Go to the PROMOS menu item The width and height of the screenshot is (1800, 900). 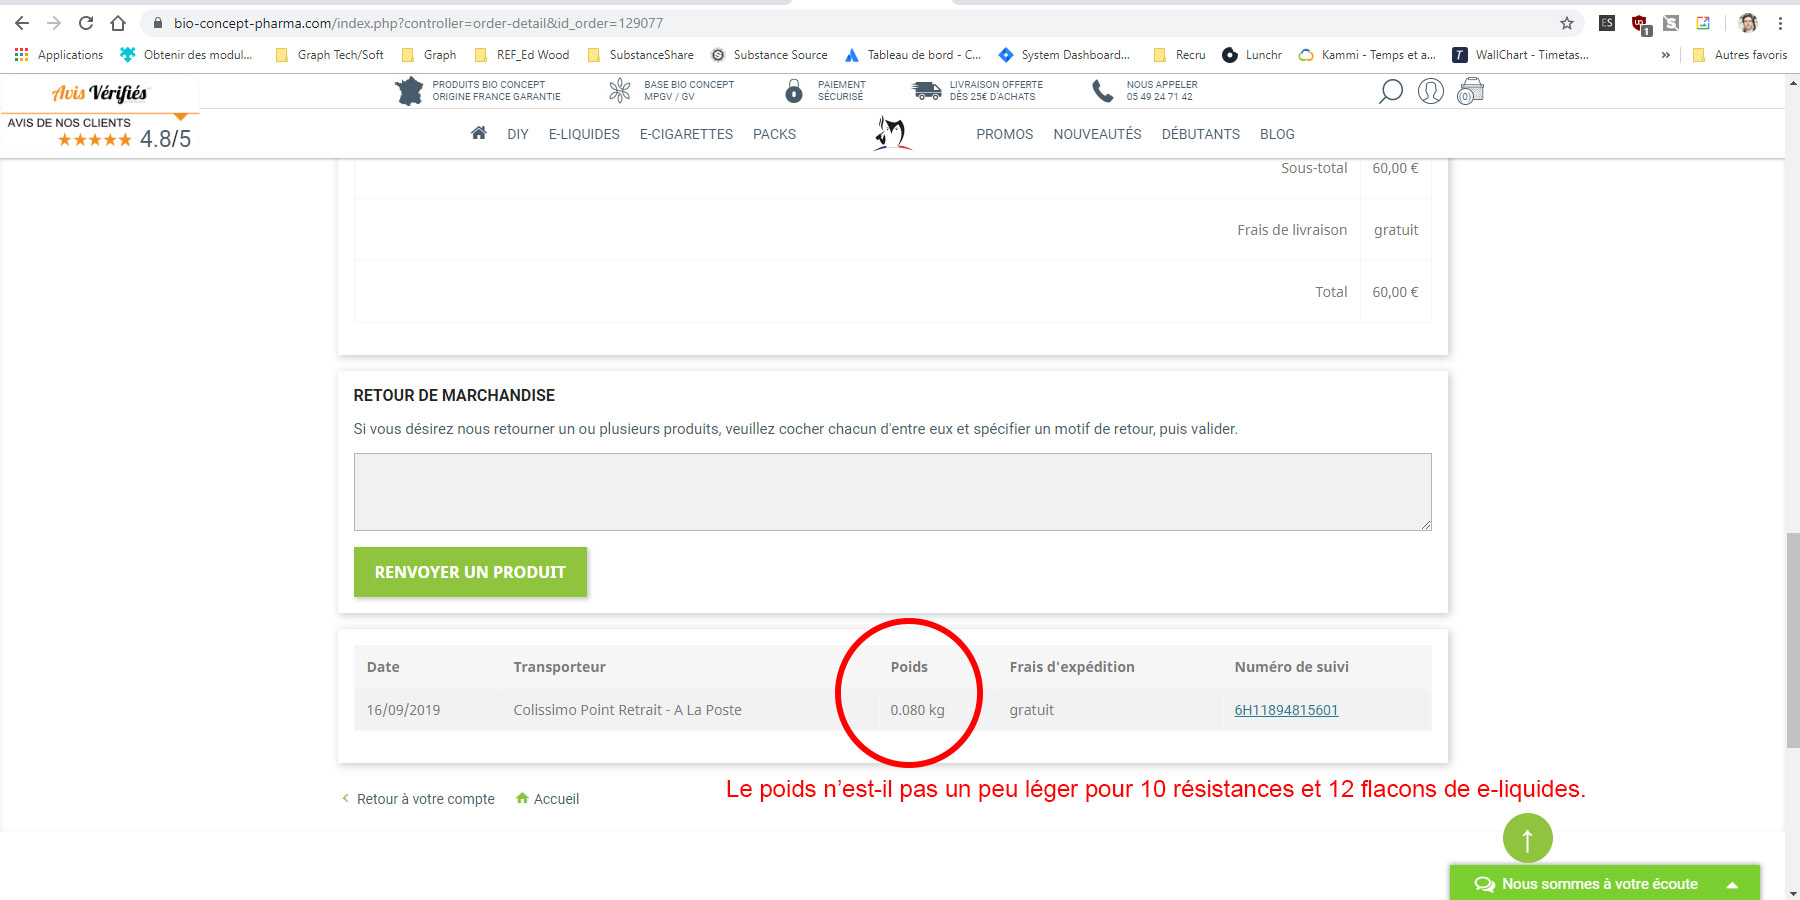(x=1004, y=134)
